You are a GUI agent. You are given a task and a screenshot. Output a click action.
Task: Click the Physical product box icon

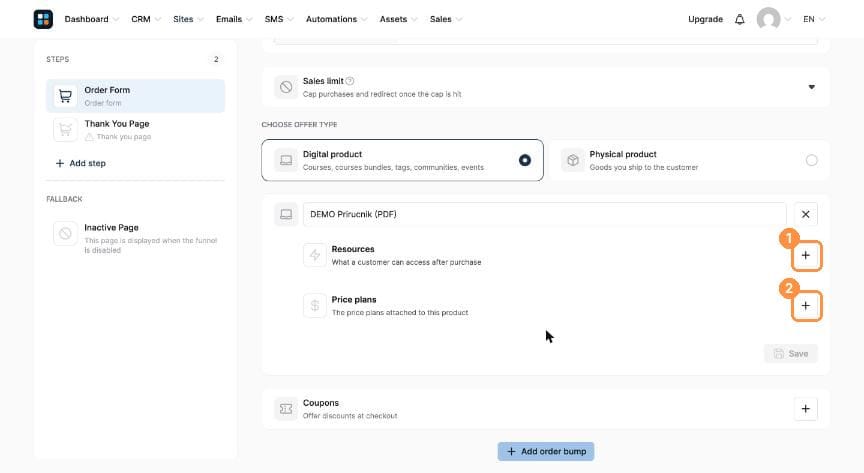pyautogui.click(x=573, y=160)
